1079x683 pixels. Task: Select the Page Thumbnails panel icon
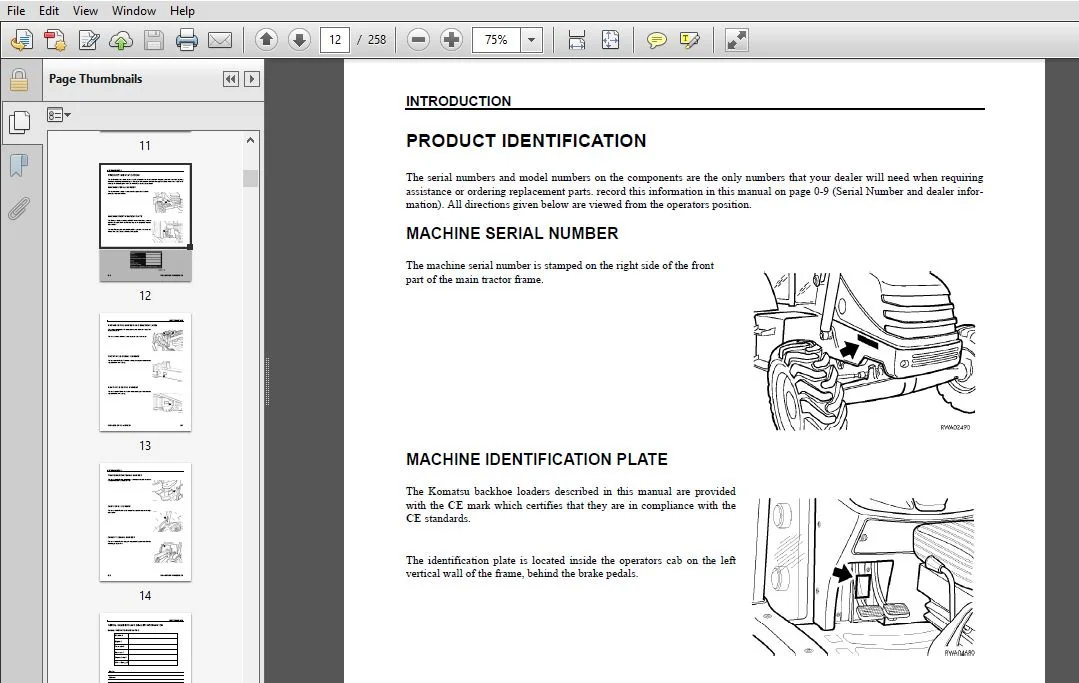tap(20, 122)
